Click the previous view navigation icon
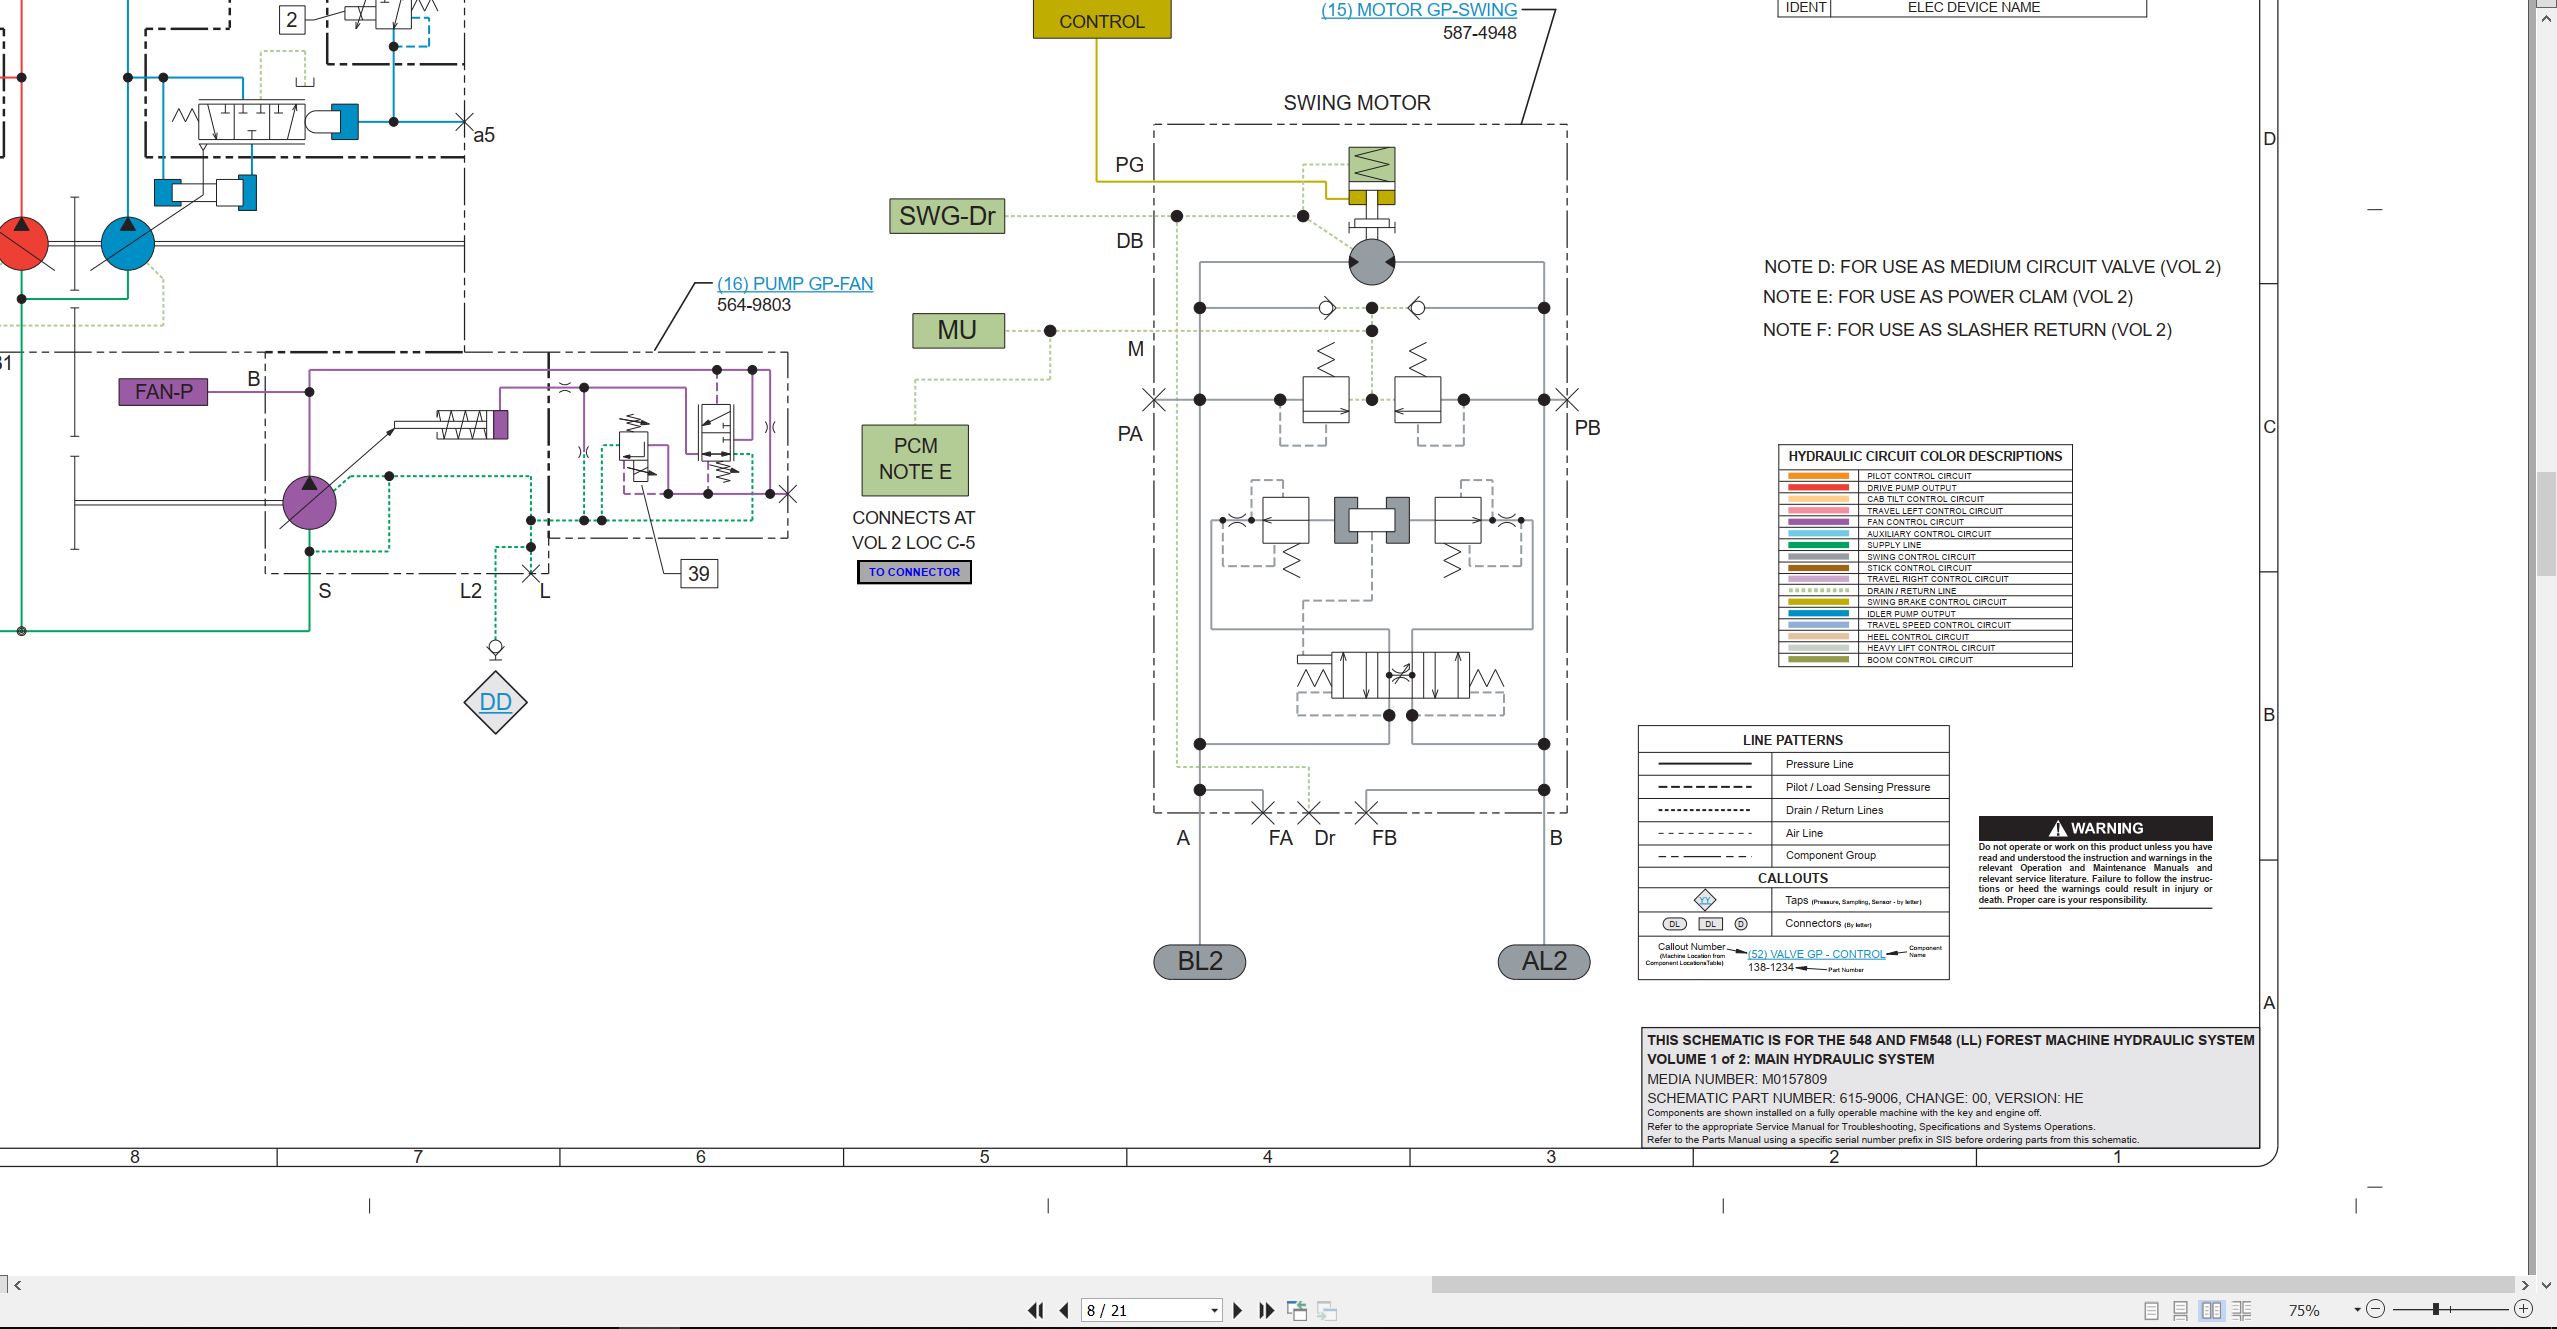2557x1329 pixels. click(1298, 1310)
